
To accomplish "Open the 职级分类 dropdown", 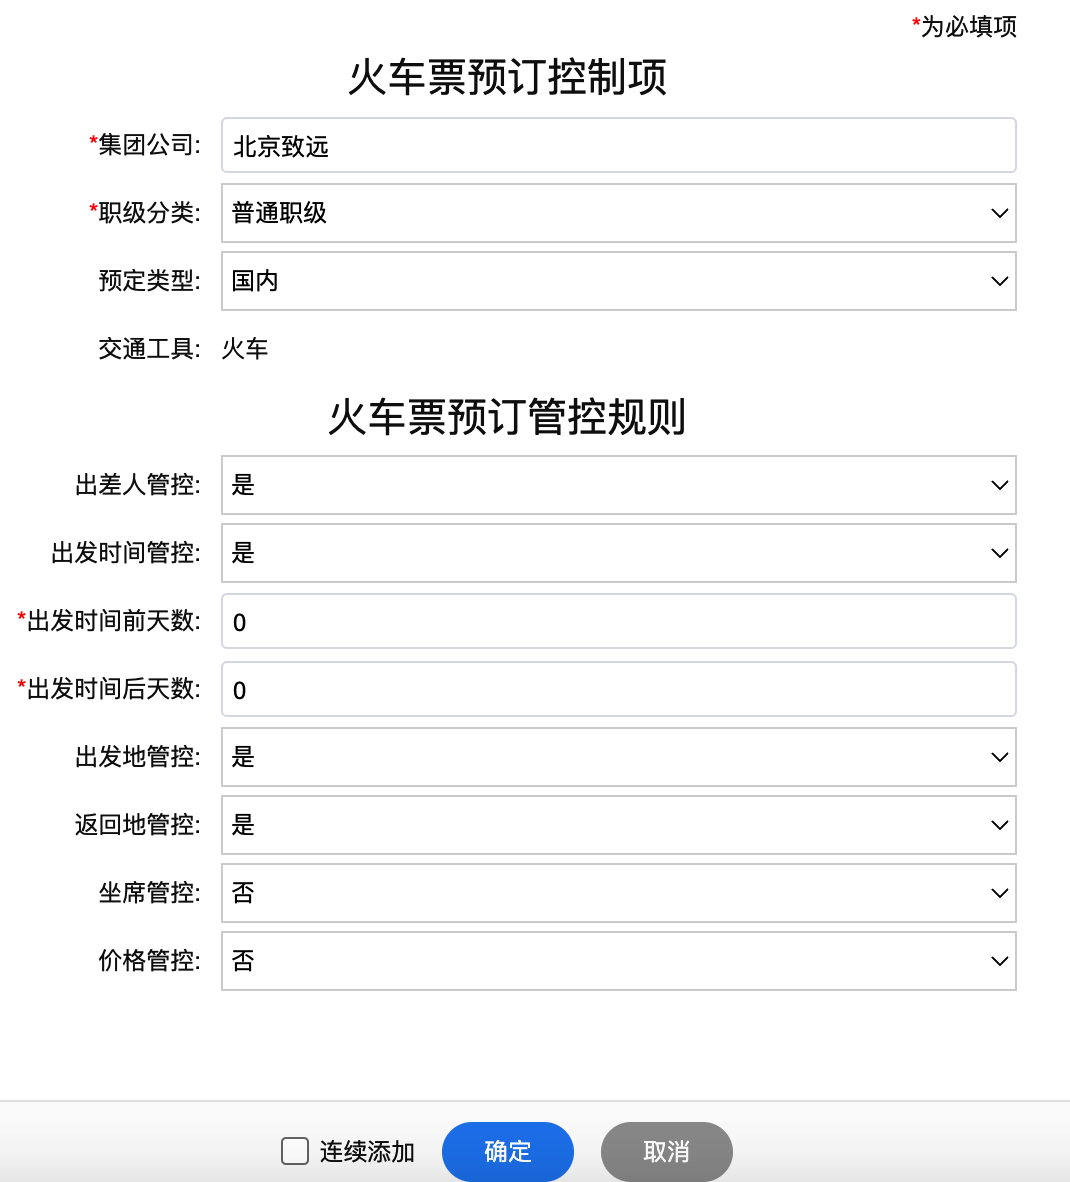I will tap(618, 213).
